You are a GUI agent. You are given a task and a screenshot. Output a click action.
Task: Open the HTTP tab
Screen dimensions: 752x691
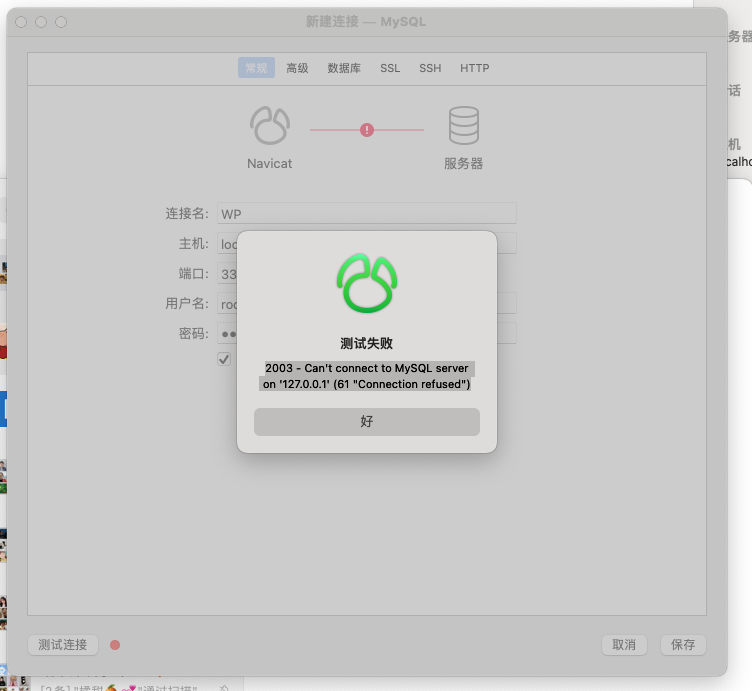click(x=474, y=68)
